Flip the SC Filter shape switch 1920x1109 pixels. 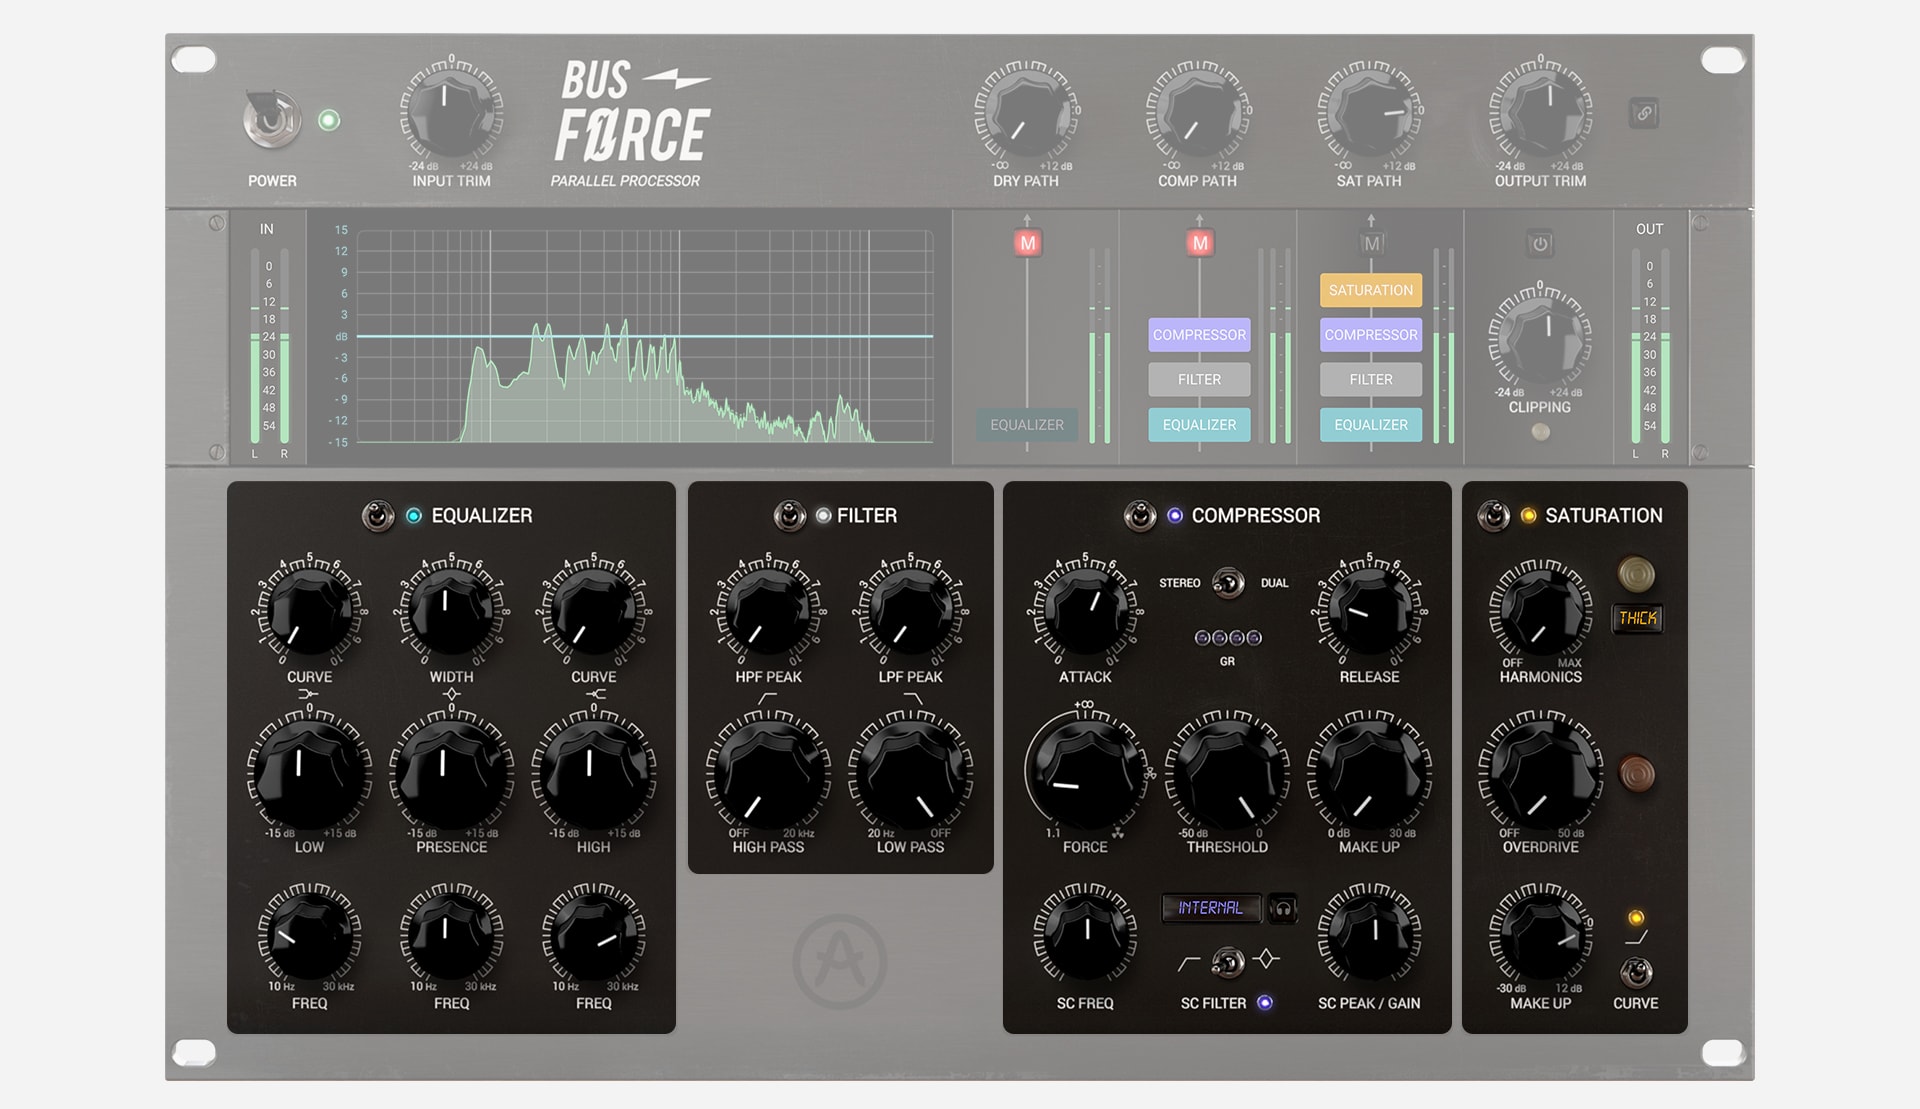pos(1227,962)
